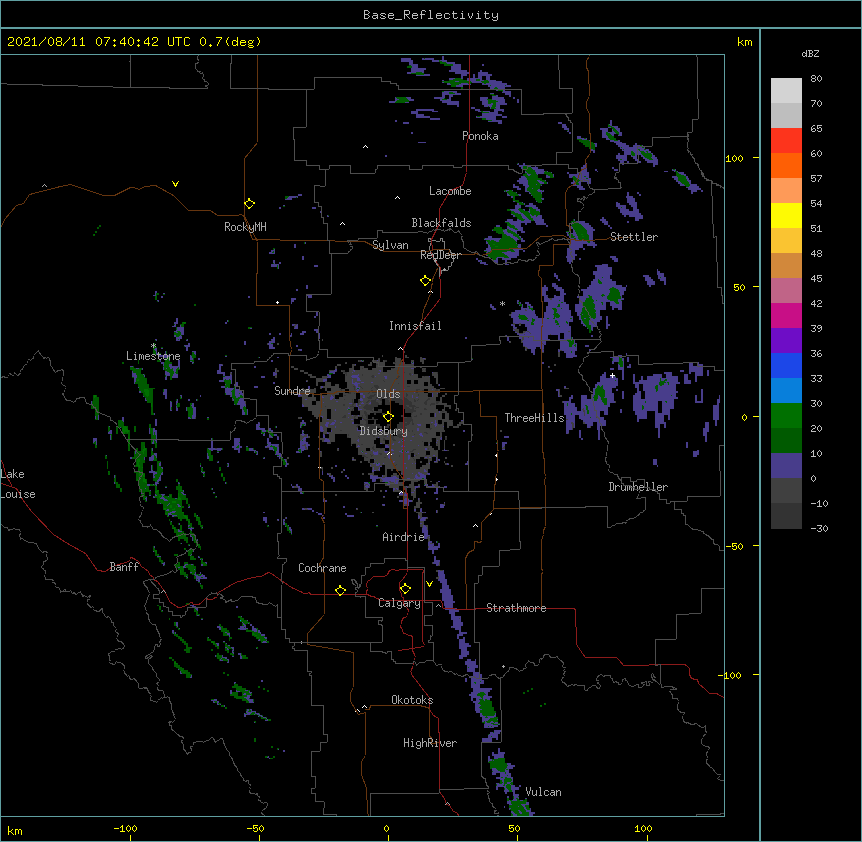Click the Blackfalds city label
Image resolution: width=862 pixels, height=842 pixels.
(x=441, y=223)
